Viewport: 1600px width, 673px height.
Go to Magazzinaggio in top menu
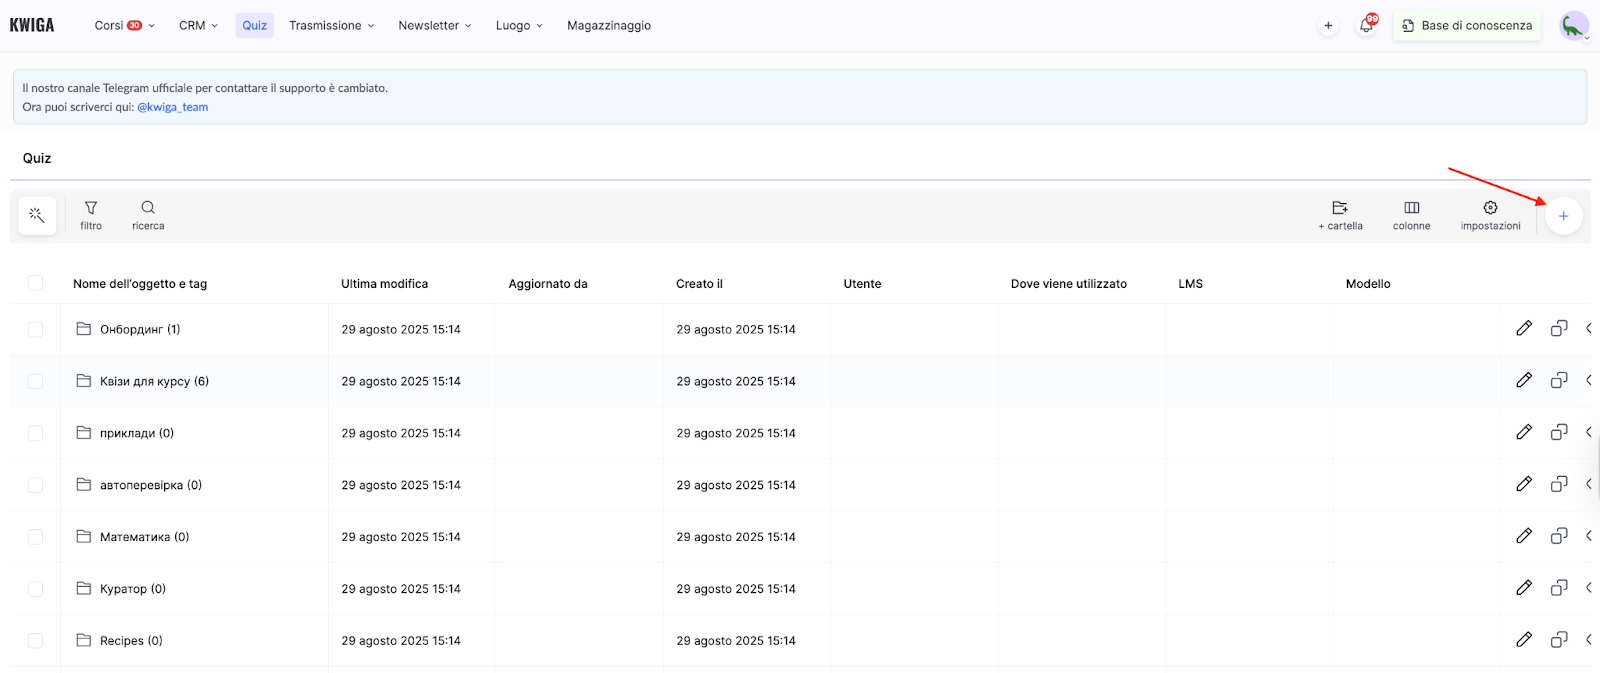coord(608,26)
